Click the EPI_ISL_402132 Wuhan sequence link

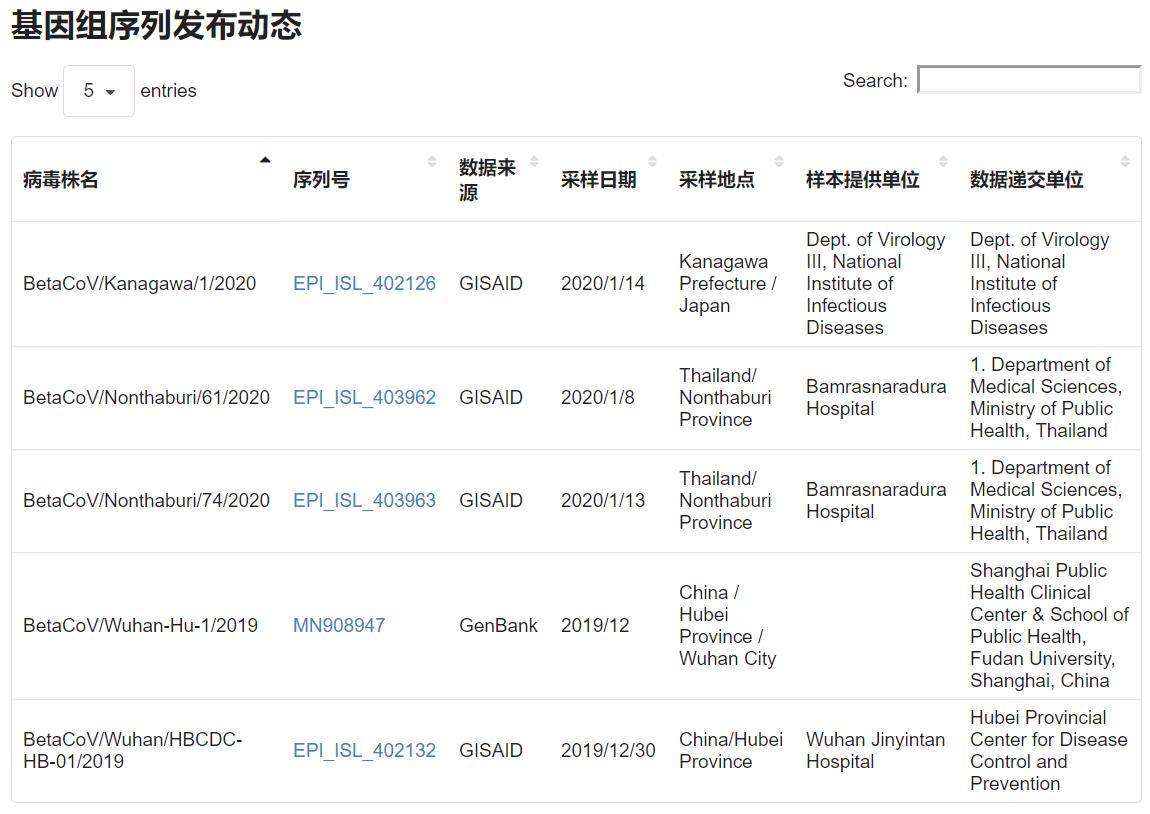point(364,750)
